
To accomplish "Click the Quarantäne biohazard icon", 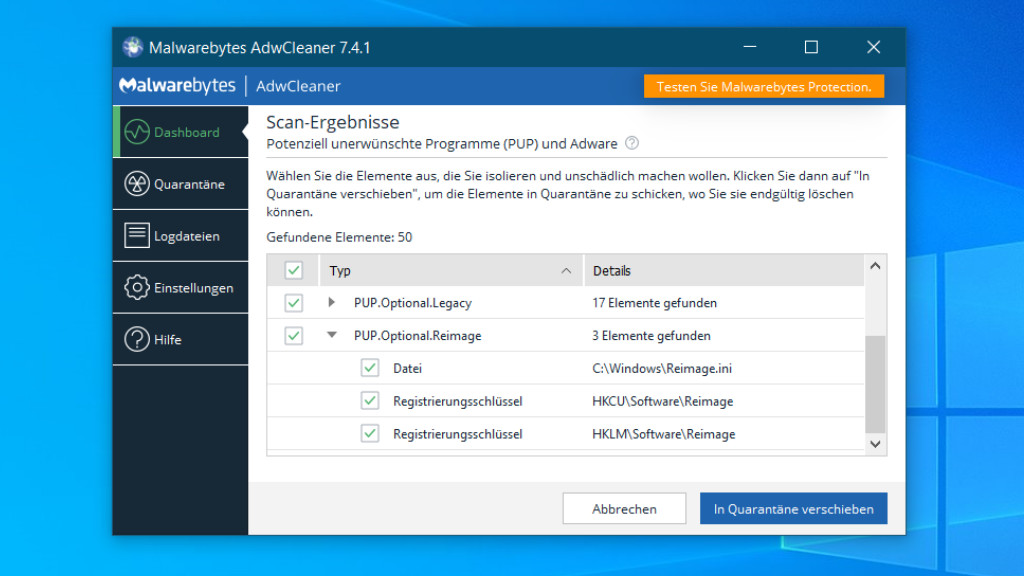I will (136, 184).
